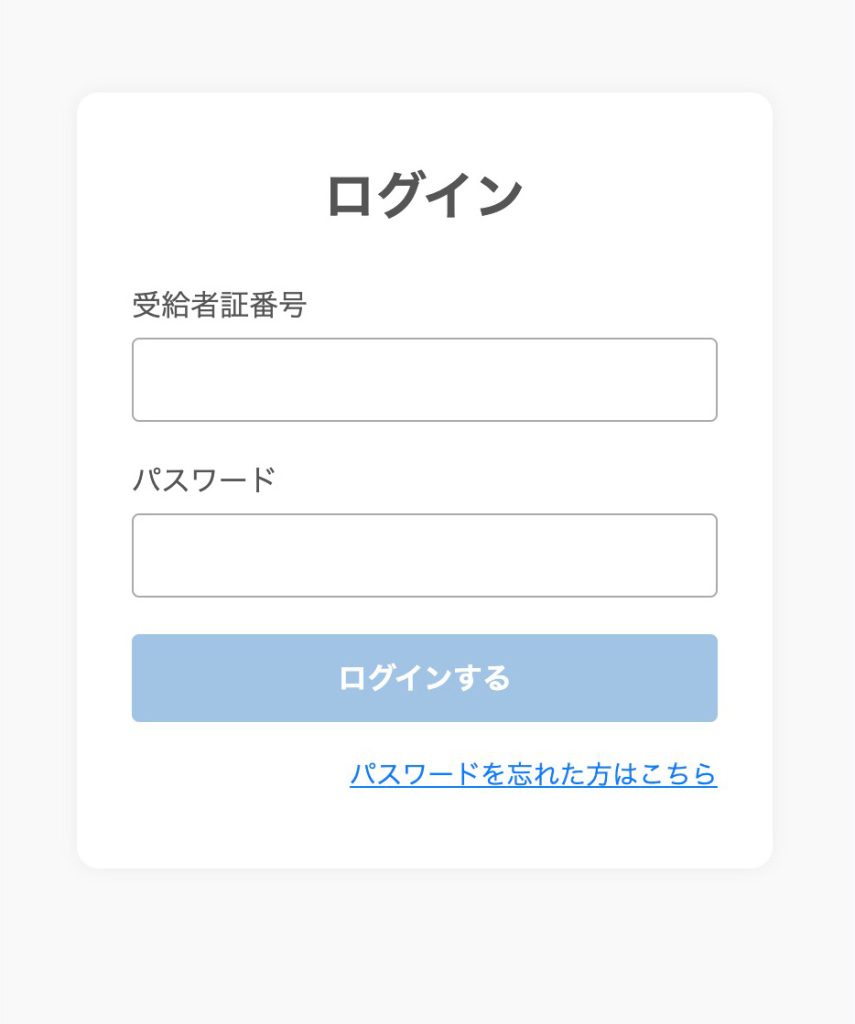Activate the first text field under 受給者証番号
This screenshot has width=855, height=1024.
pyautogui.click(x=424, y=380)
